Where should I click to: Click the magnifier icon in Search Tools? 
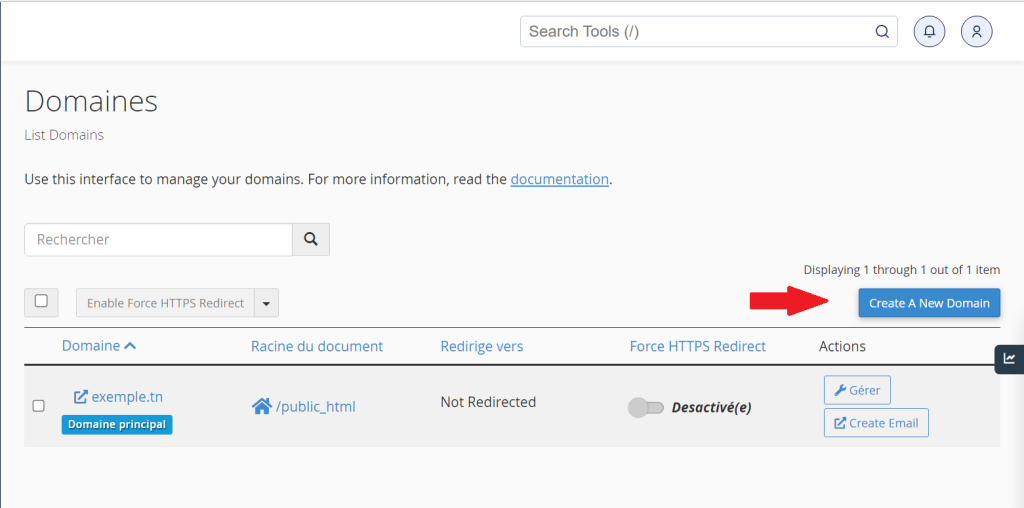[x=882, y=32]
